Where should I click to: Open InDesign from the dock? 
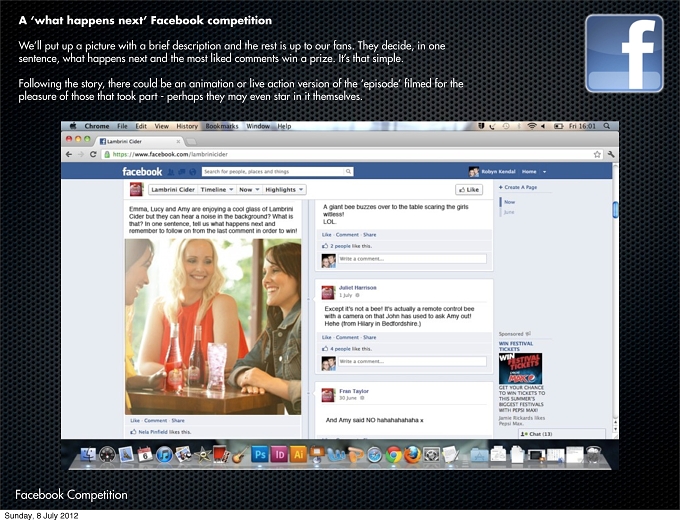(279, 454)
